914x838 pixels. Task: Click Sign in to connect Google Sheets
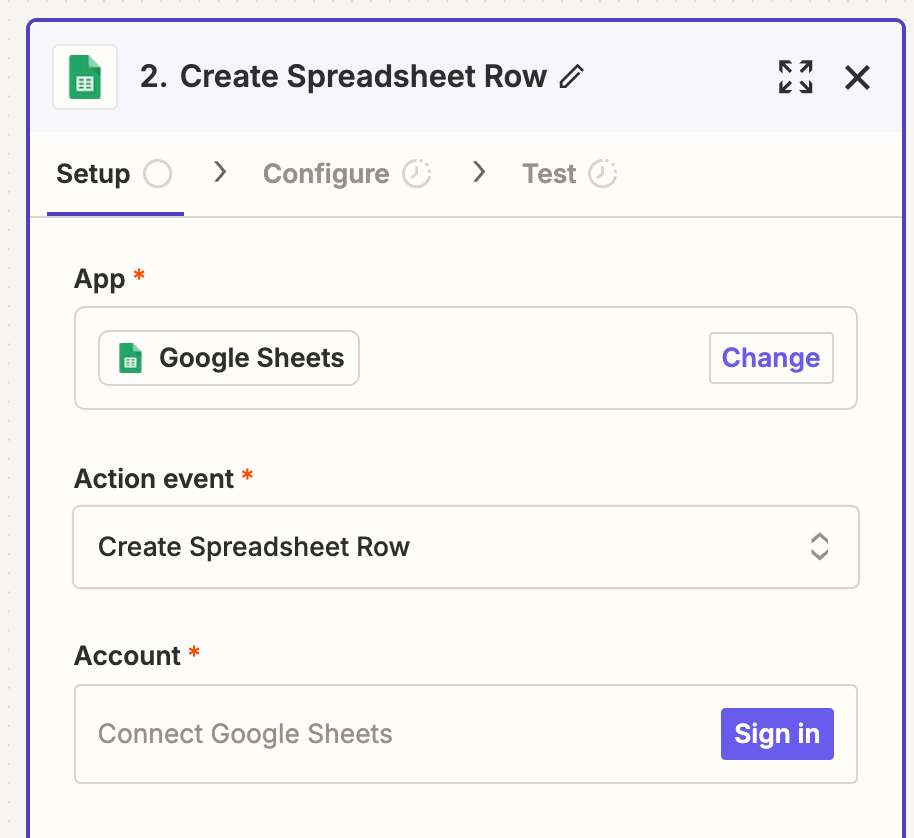pos(776,734)
